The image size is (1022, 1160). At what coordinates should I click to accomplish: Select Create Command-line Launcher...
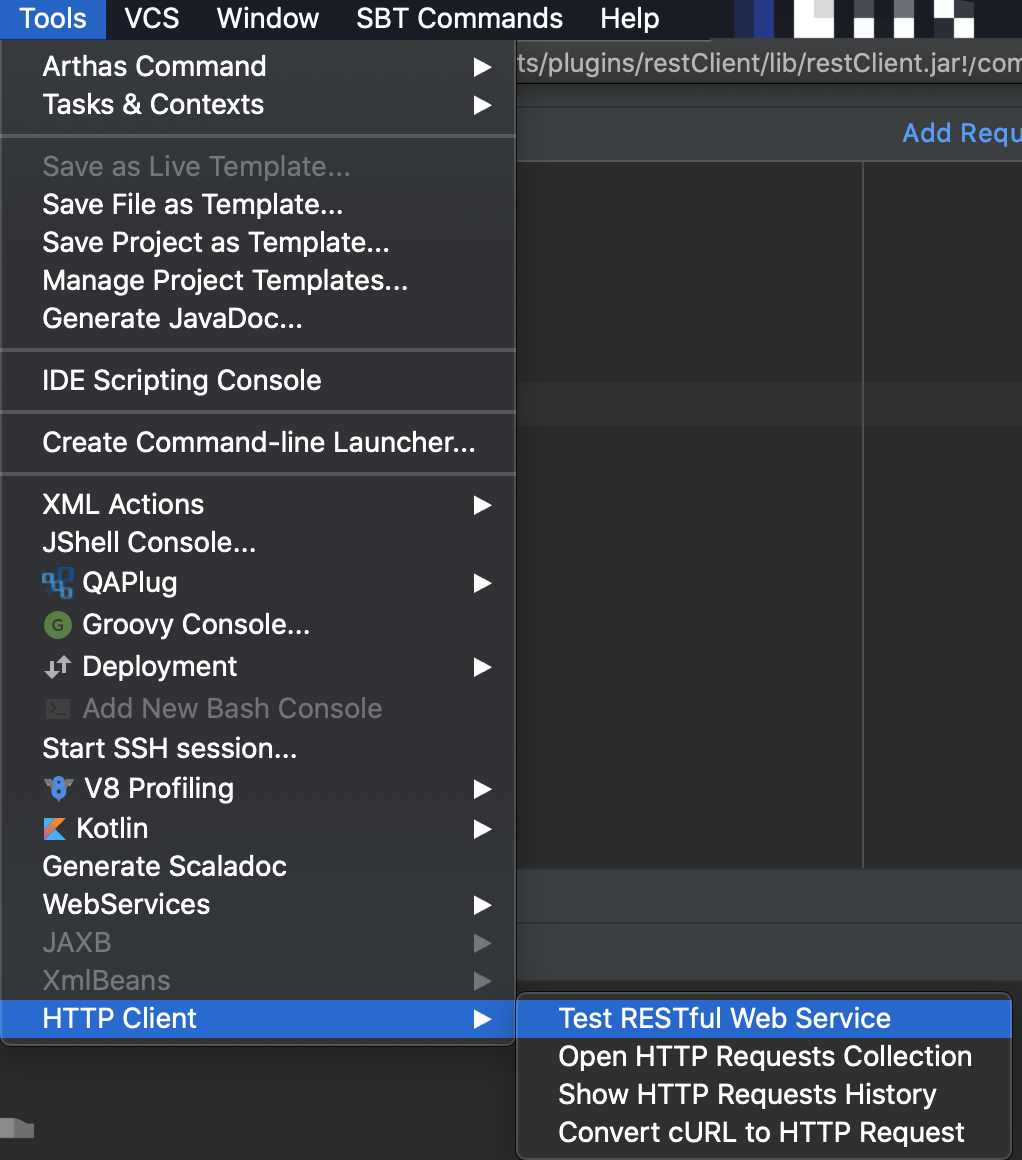pos(258,442)
